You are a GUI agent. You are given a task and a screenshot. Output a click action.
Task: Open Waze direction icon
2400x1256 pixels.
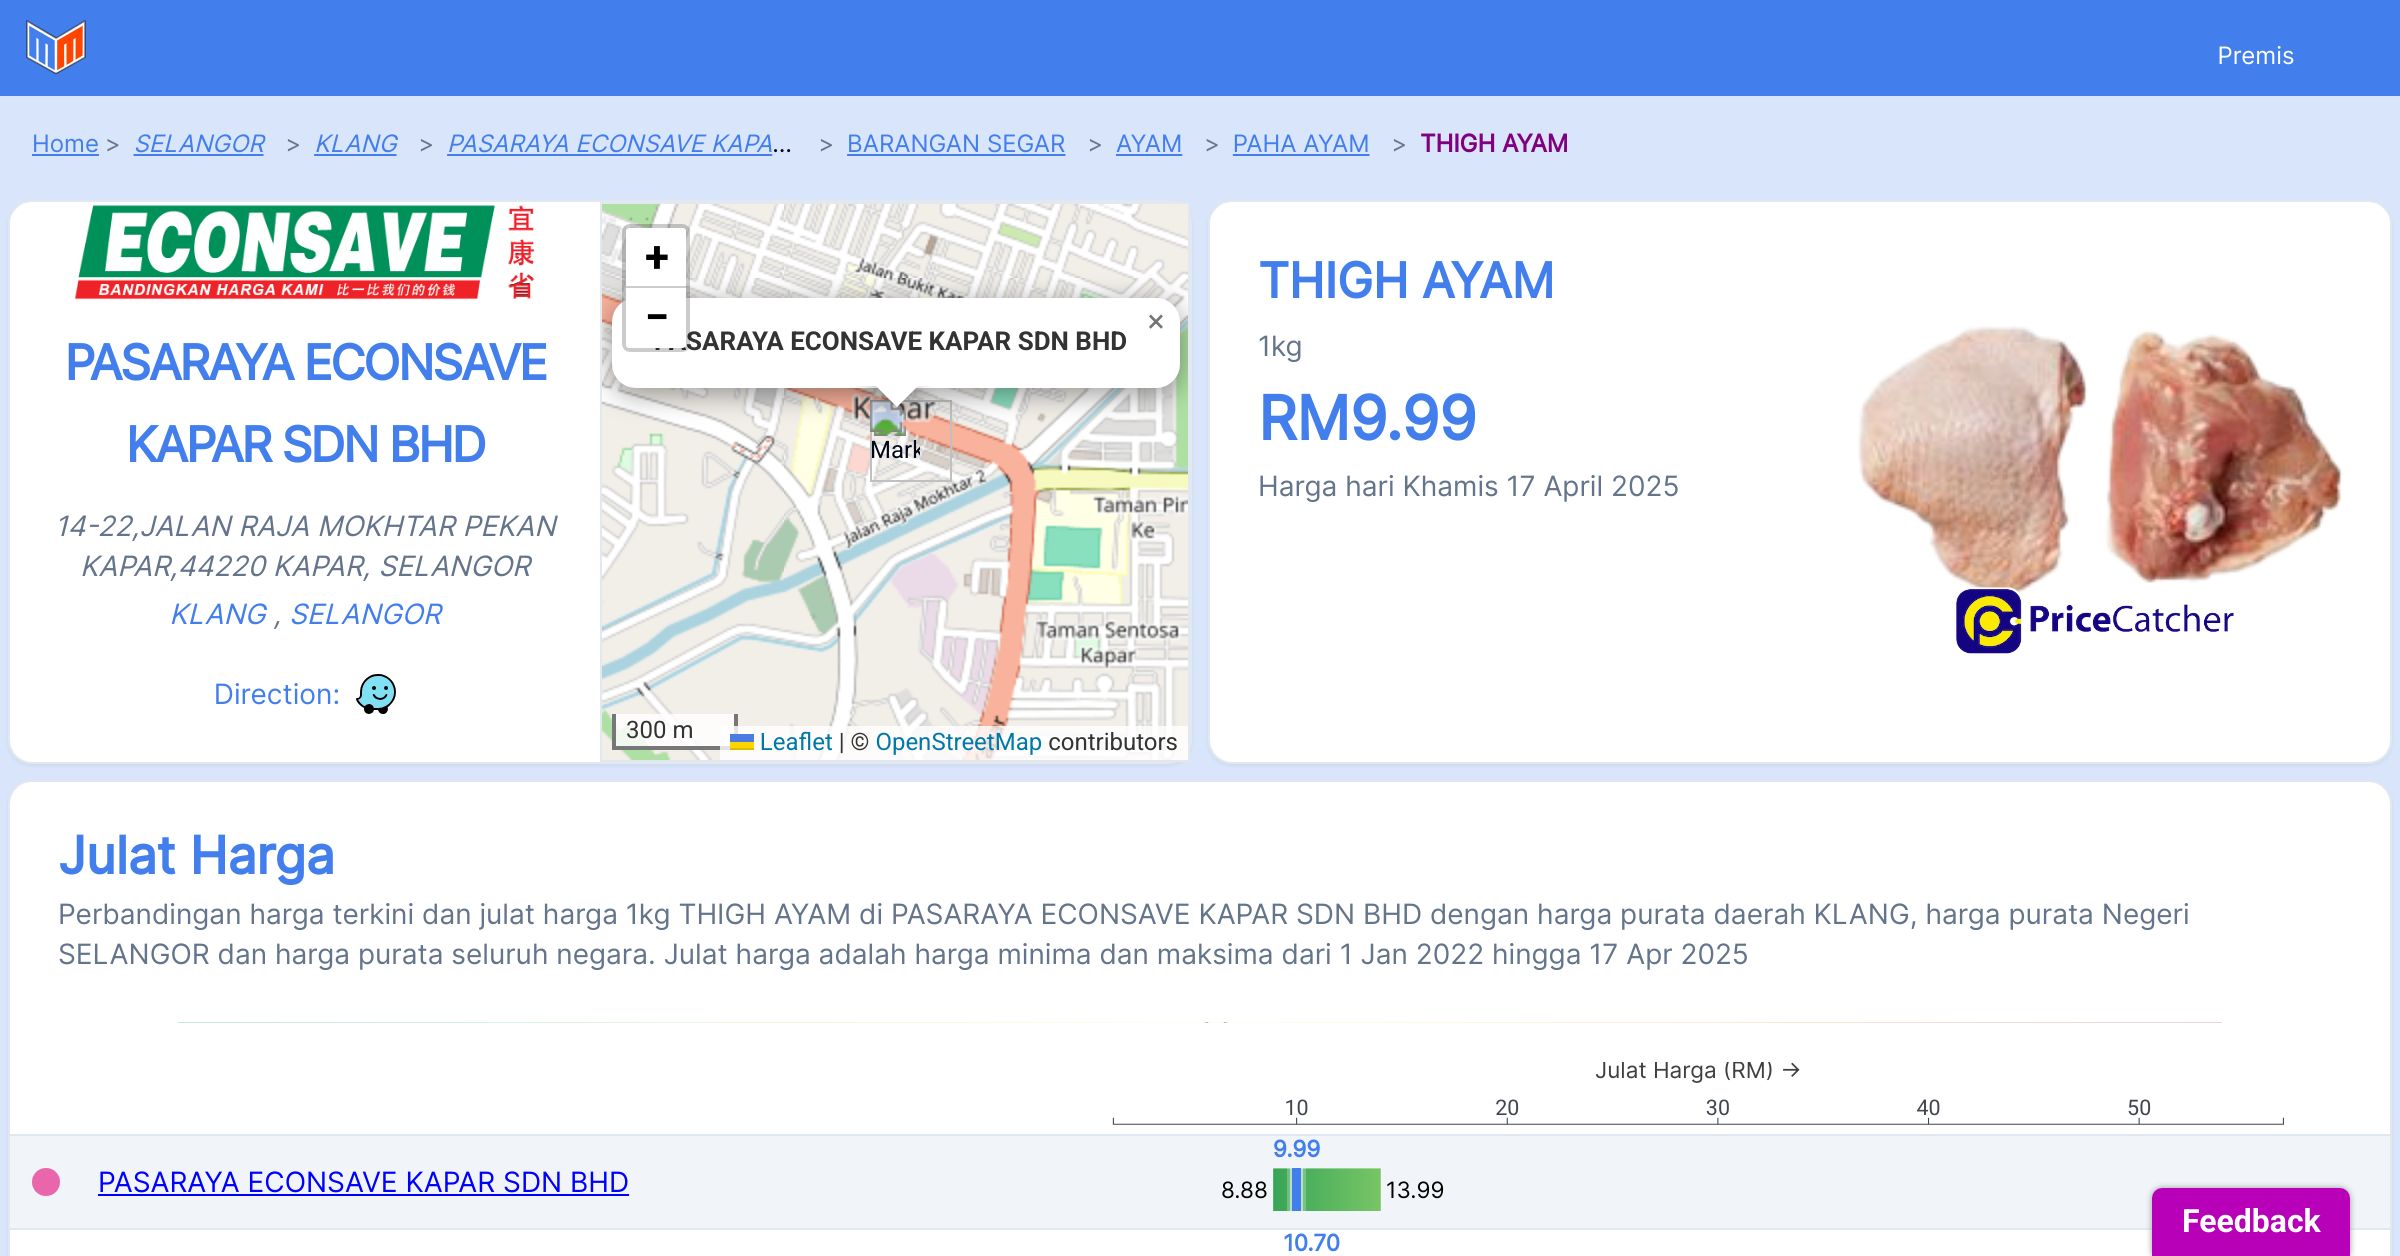coord(376,693)
